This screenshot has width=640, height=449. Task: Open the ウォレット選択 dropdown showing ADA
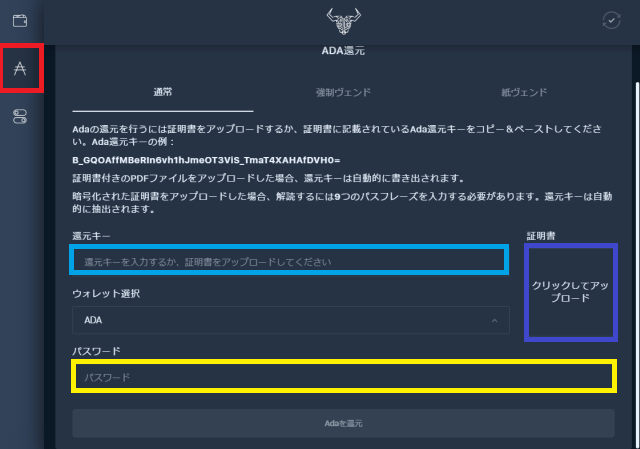[280, 320]
